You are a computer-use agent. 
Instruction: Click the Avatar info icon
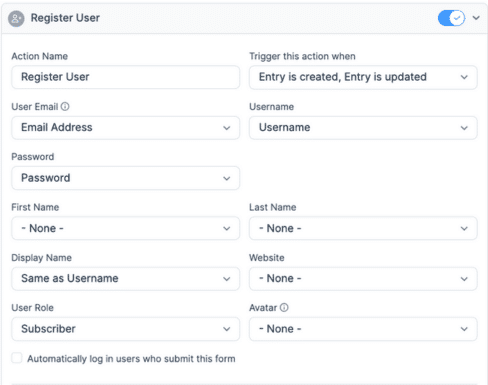(x=284, y=307)
